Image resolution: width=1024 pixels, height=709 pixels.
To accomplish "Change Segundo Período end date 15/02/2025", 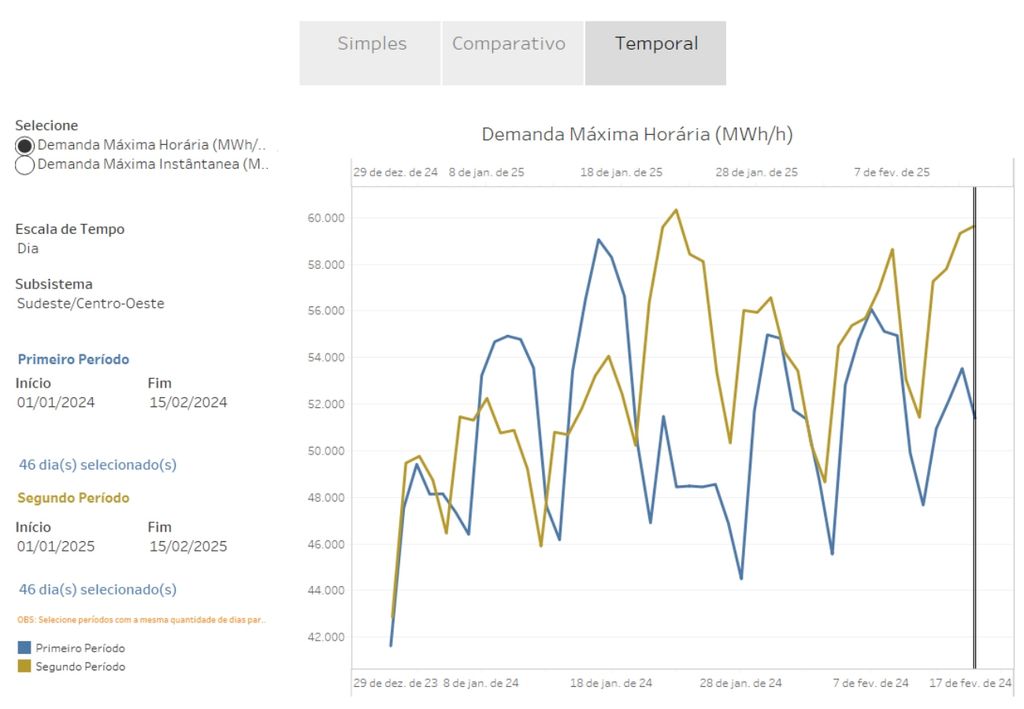I will point(188,547).
